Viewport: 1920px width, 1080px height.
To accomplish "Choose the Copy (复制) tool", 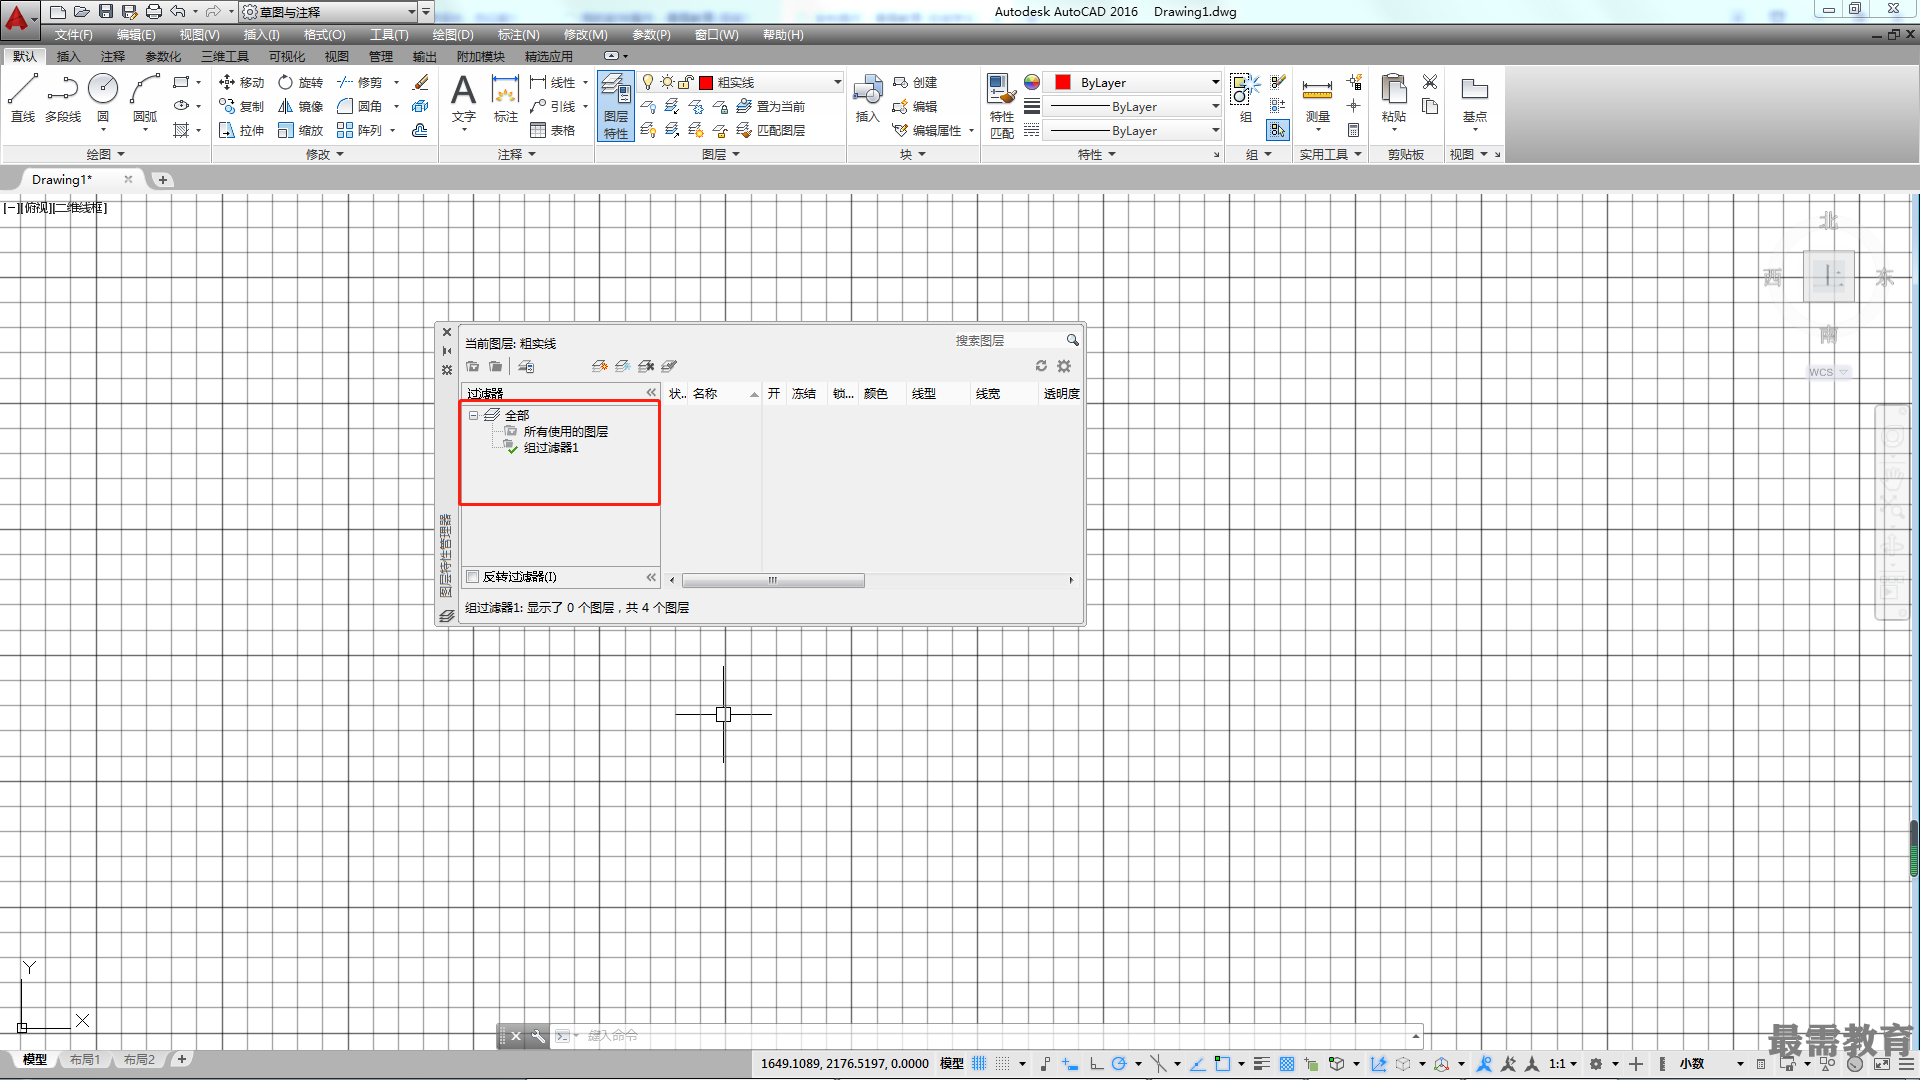I will [242, 106].
